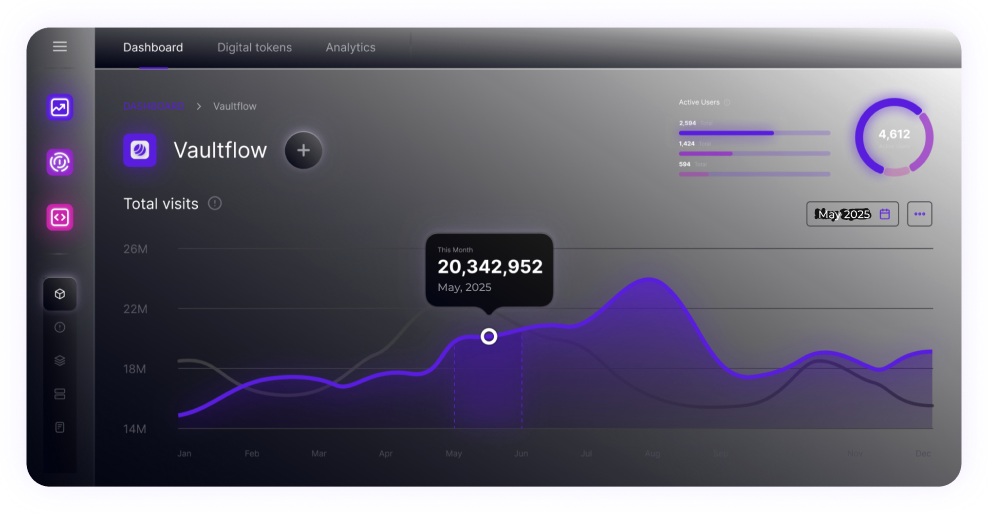Click the Vaultflow logo icon
988x514 pixels.
click(140, 150)
